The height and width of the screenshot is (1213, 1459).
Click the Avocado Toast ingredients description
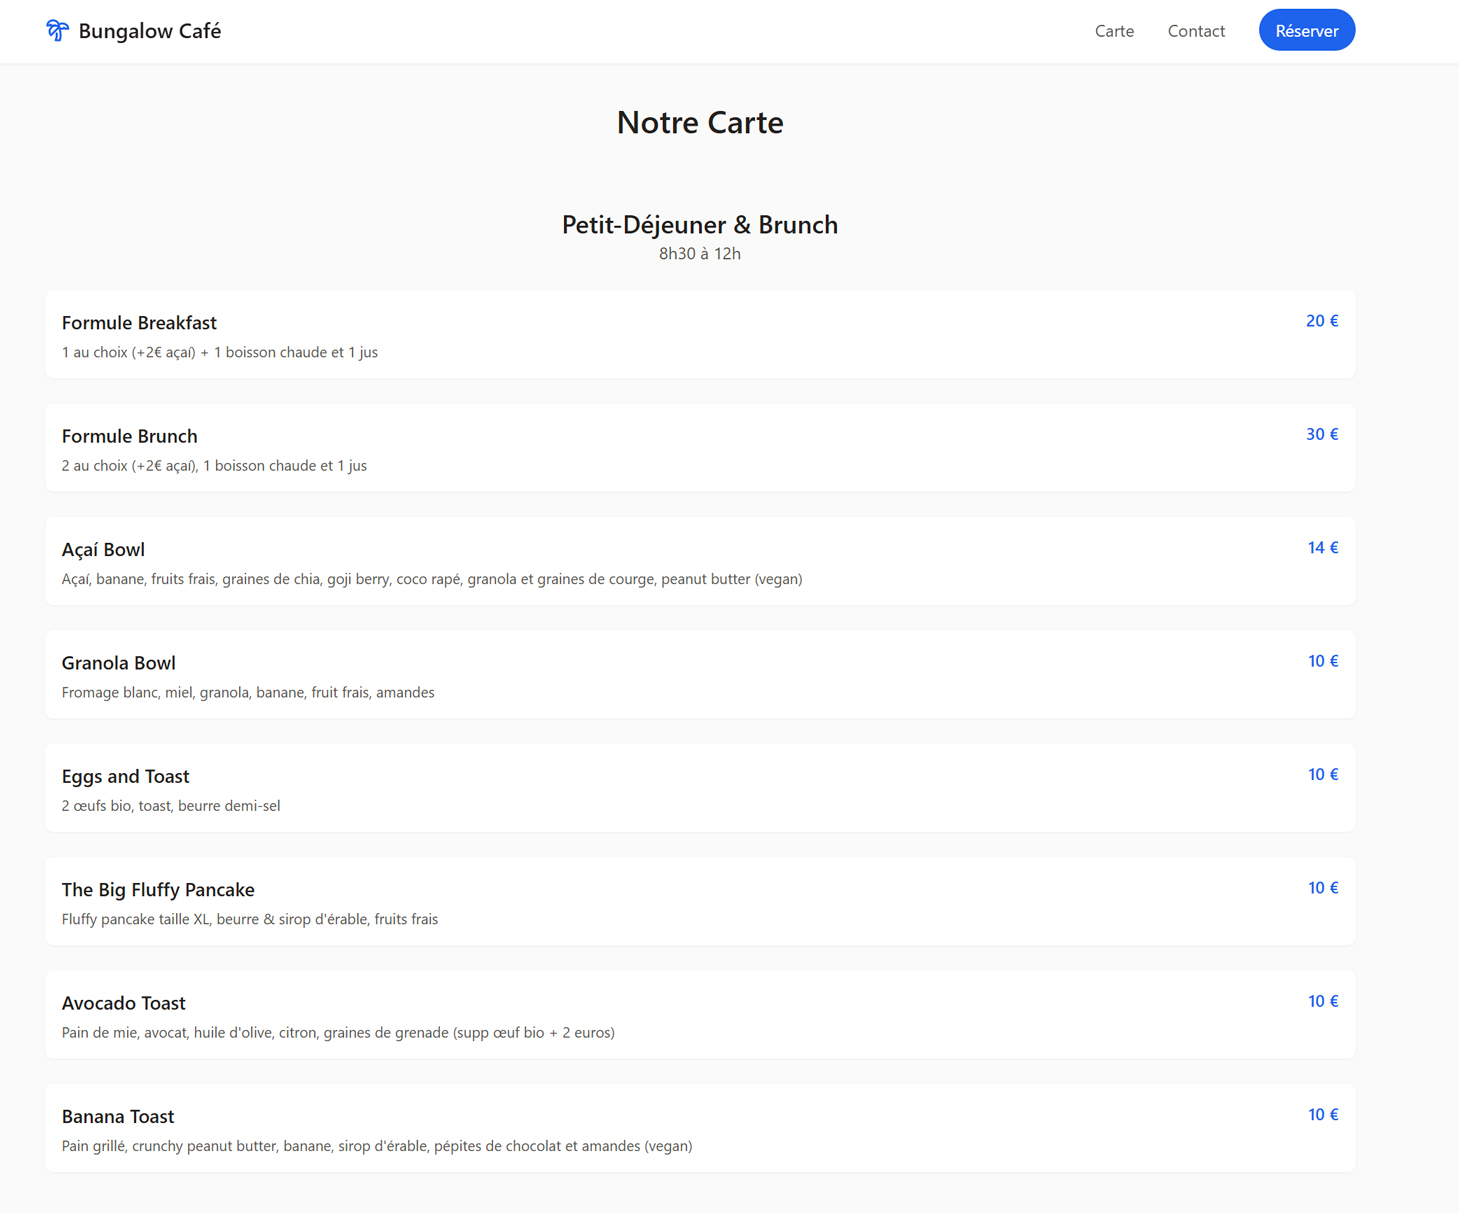(x=338, y=1032)
